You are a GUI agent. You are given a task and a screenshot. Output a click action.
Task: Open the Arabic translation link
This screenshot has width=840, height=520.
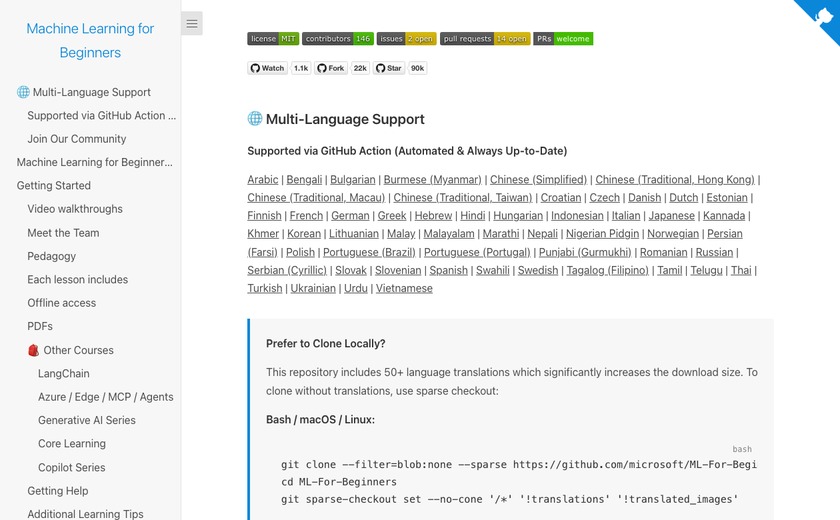point(262,180)
